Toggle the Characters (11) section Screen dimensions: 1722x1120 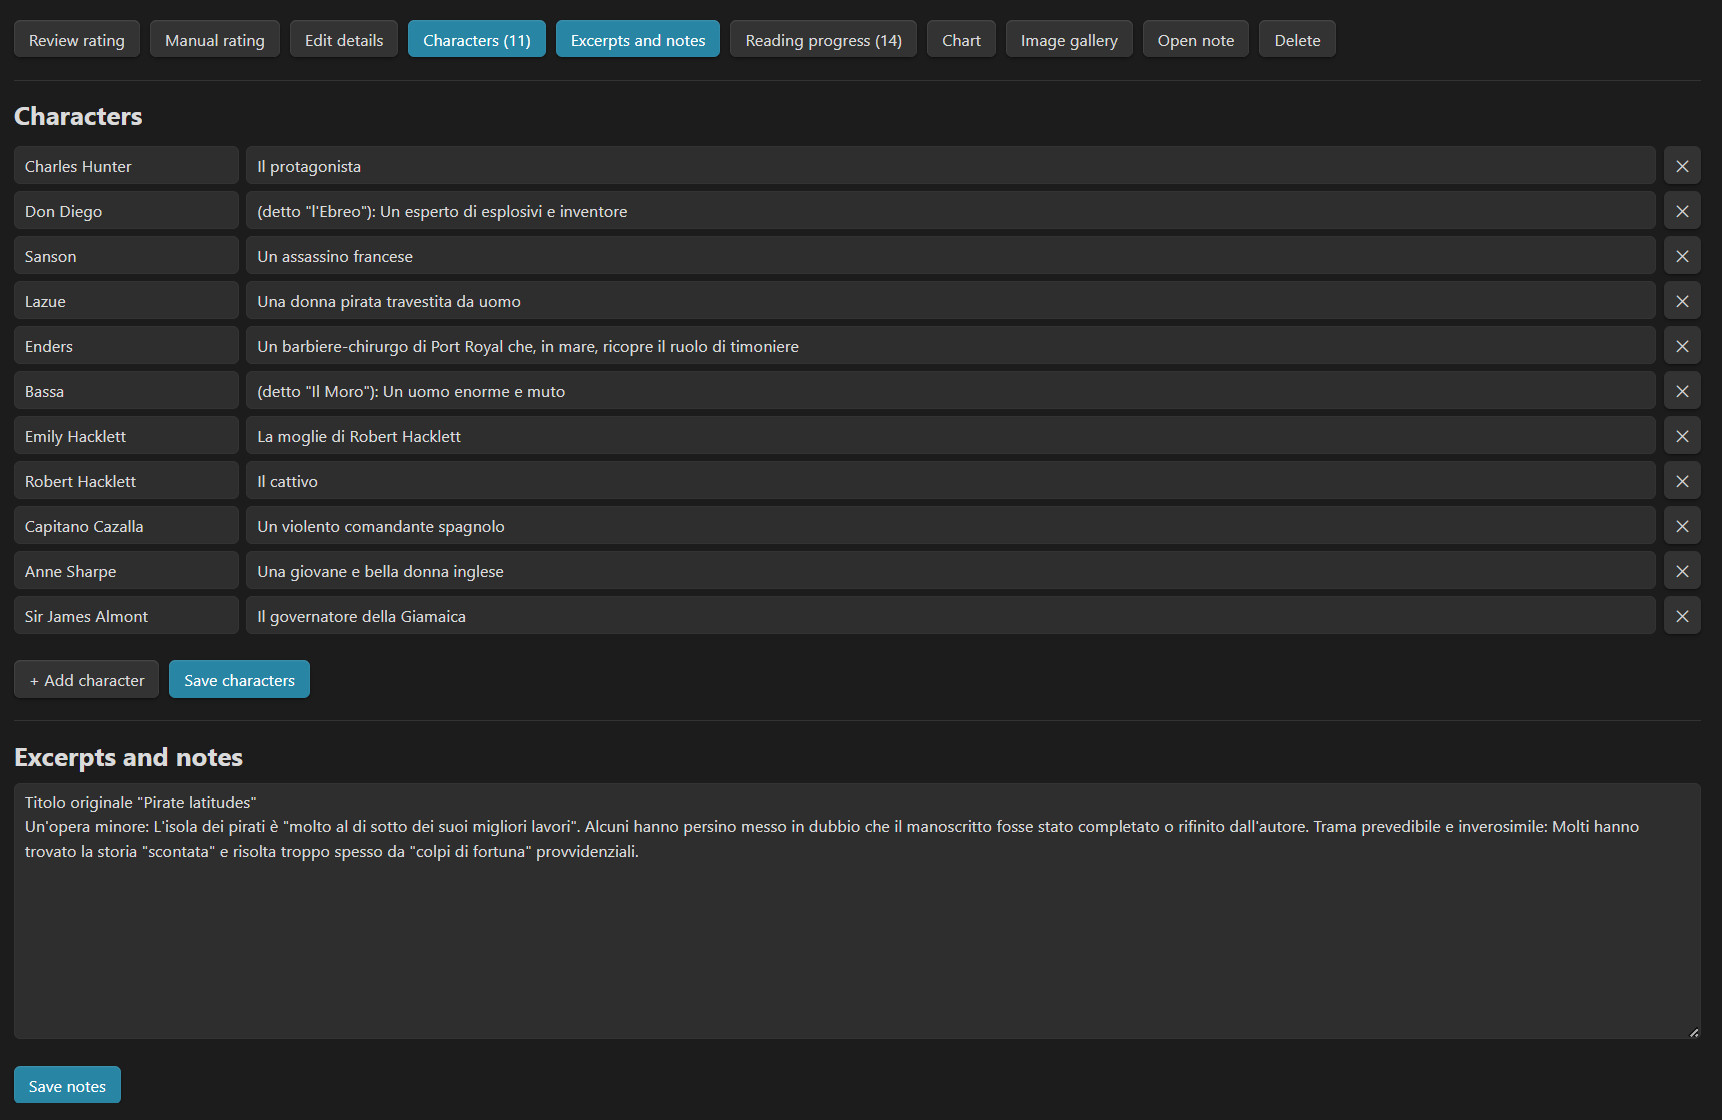coord(477,40)
